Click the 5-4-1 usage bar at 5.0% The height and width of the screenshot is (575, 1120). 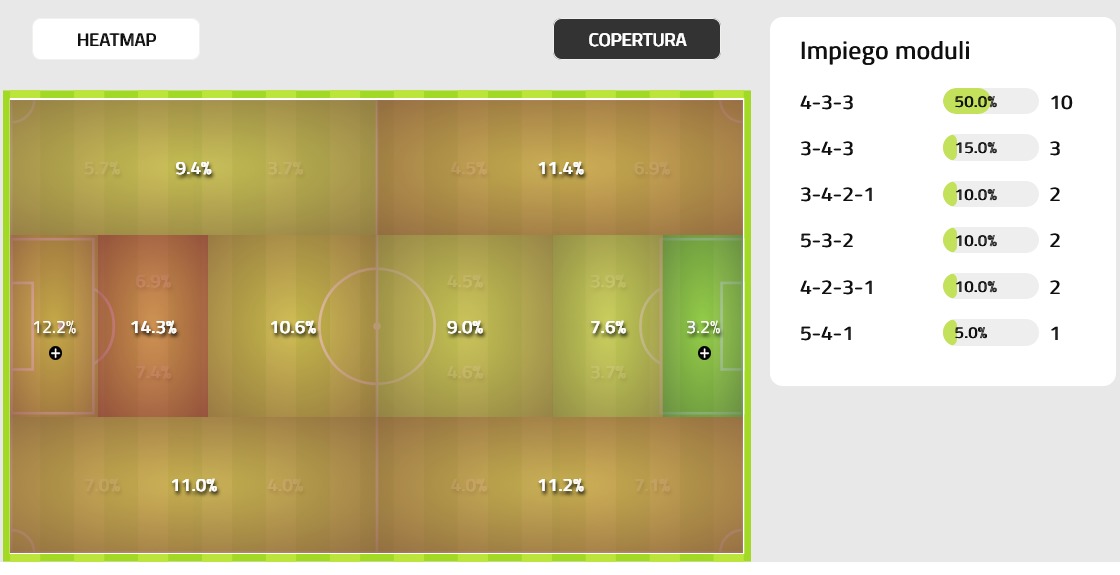tap(990, 333)
